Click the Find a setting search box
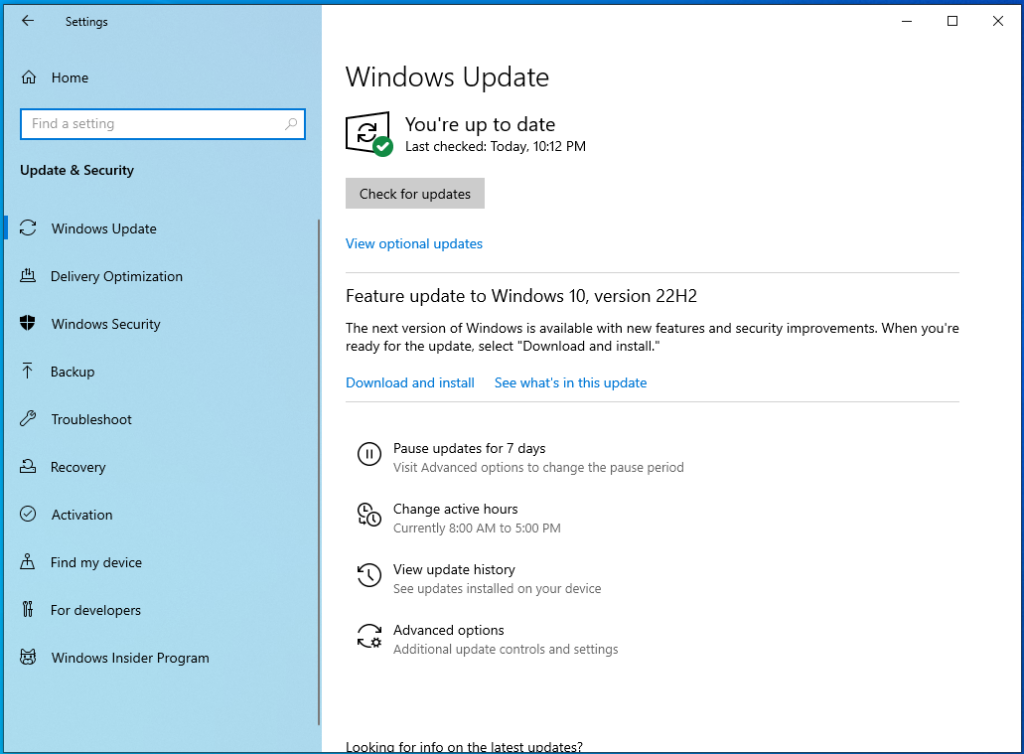 (x=150, y=124)
